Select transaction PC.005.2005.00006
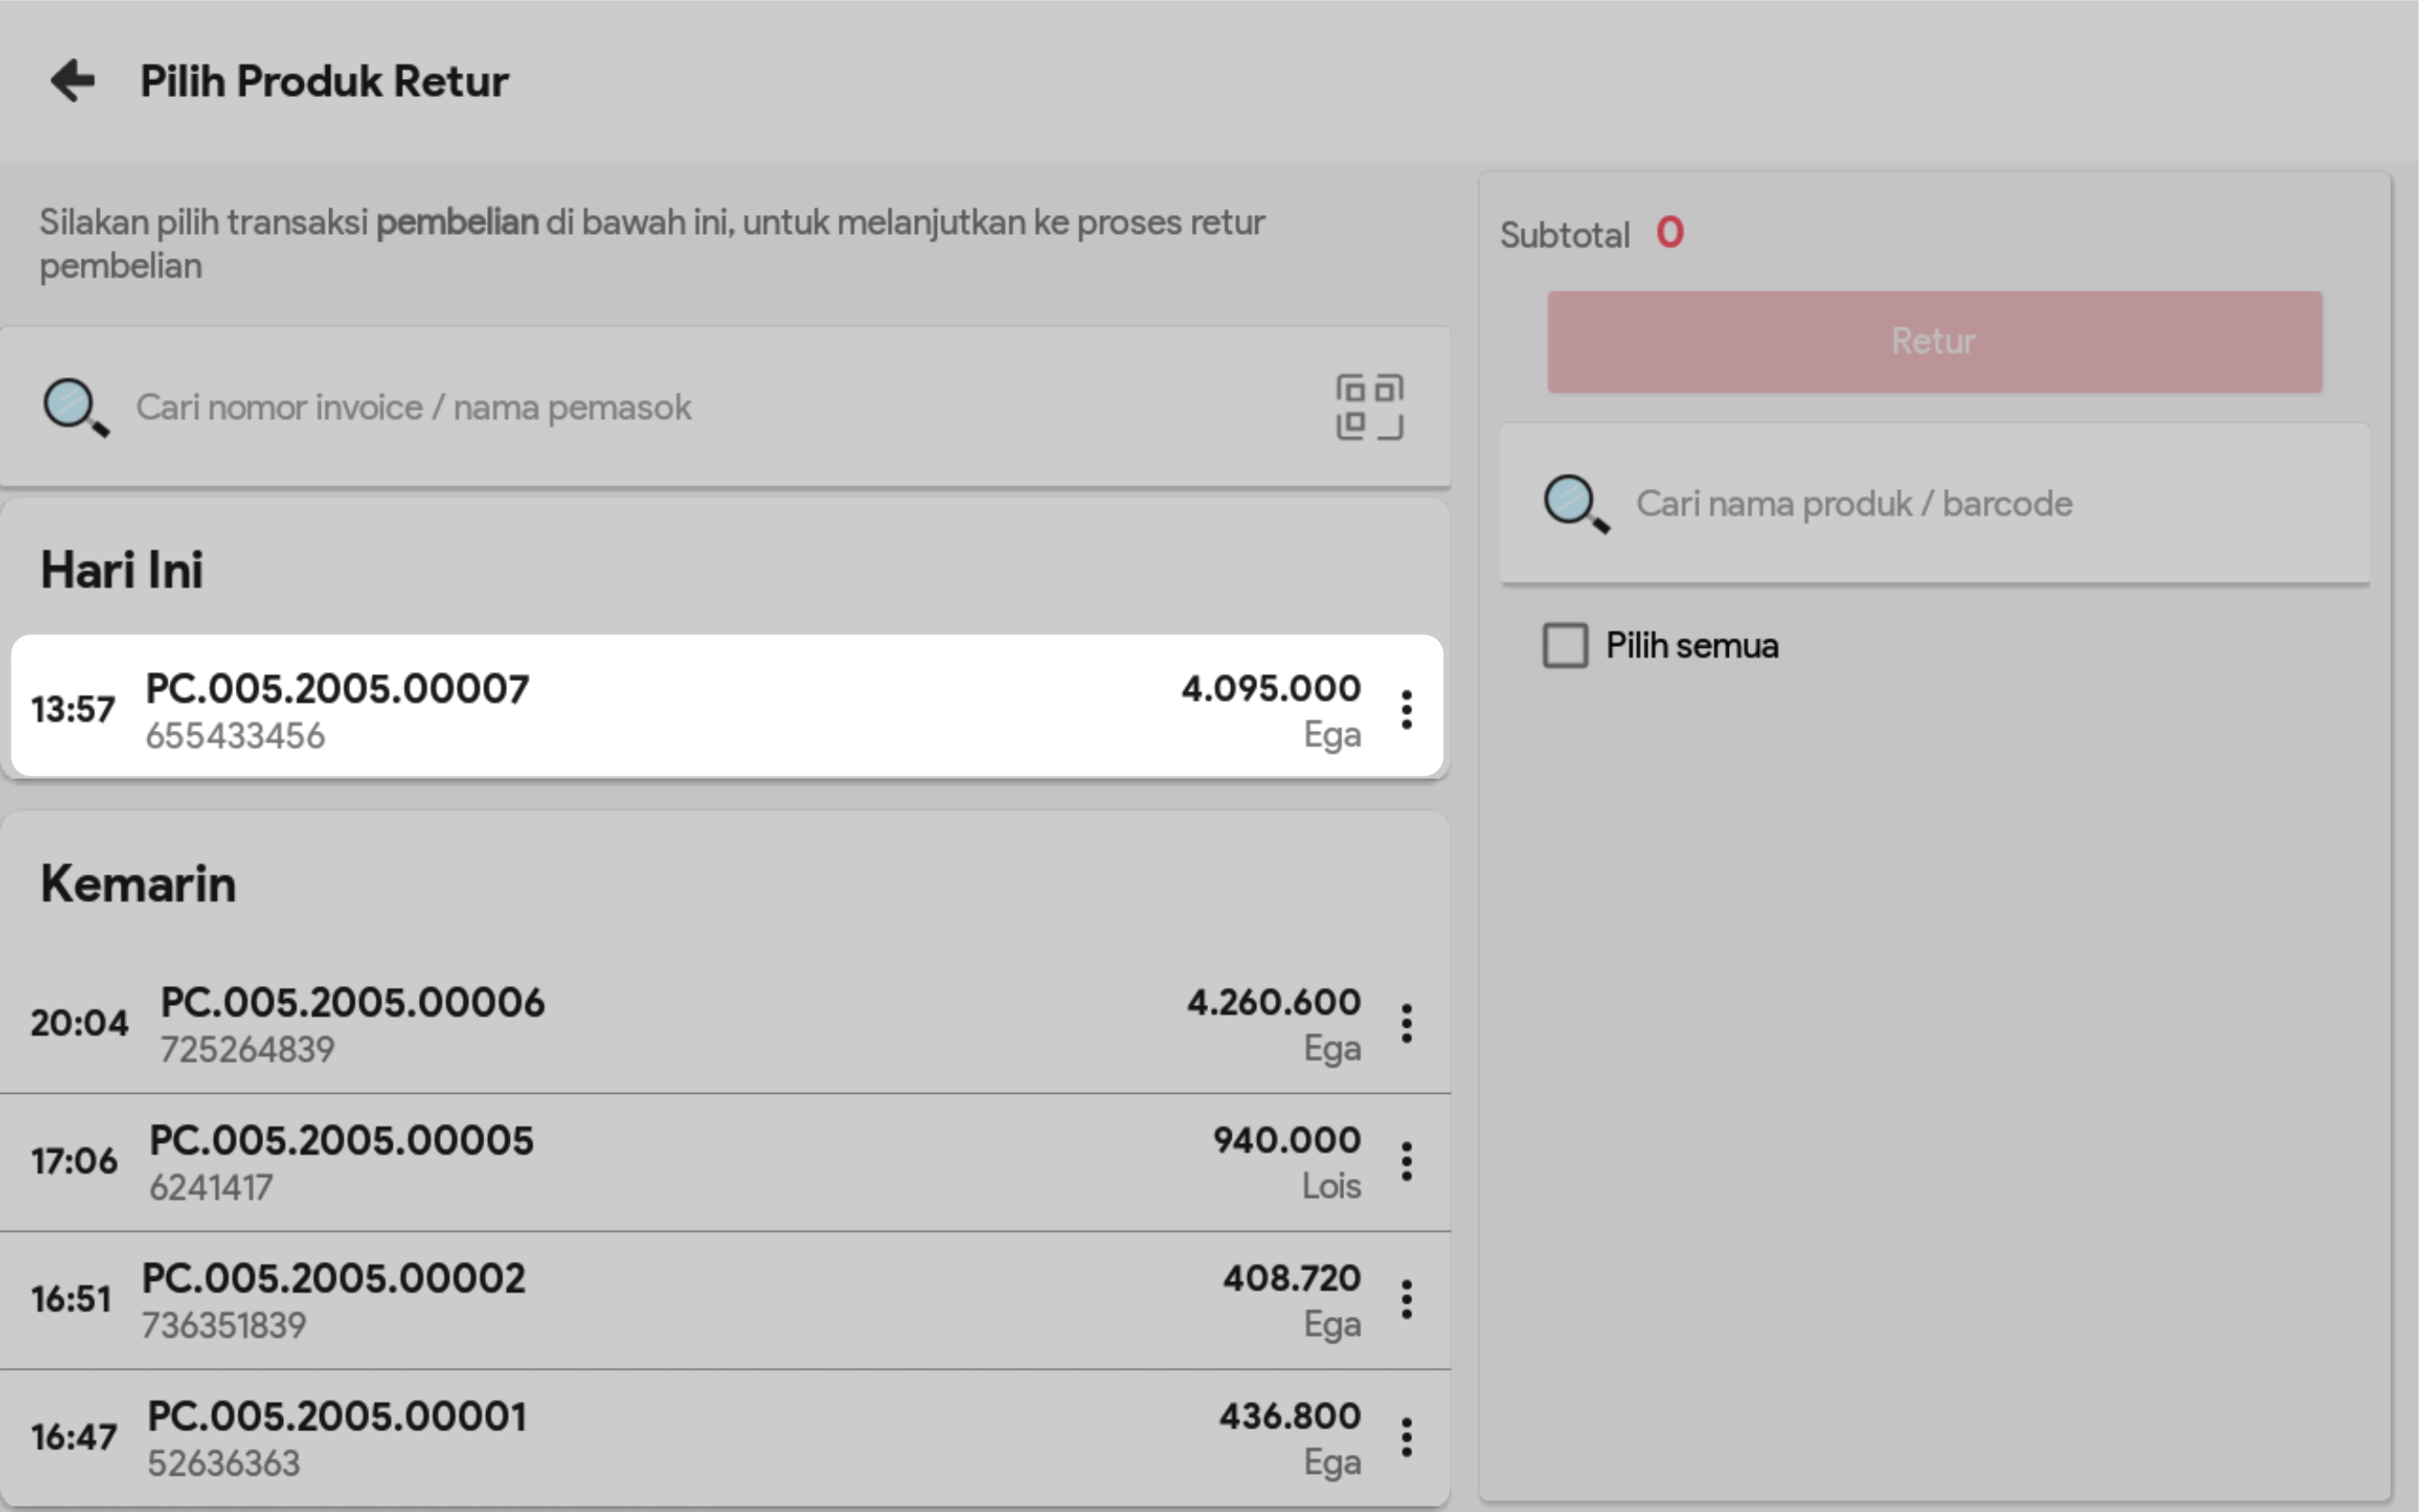Viewport: 2419px width, 1512px height. pyautogui.click(x=700, y=1023)
